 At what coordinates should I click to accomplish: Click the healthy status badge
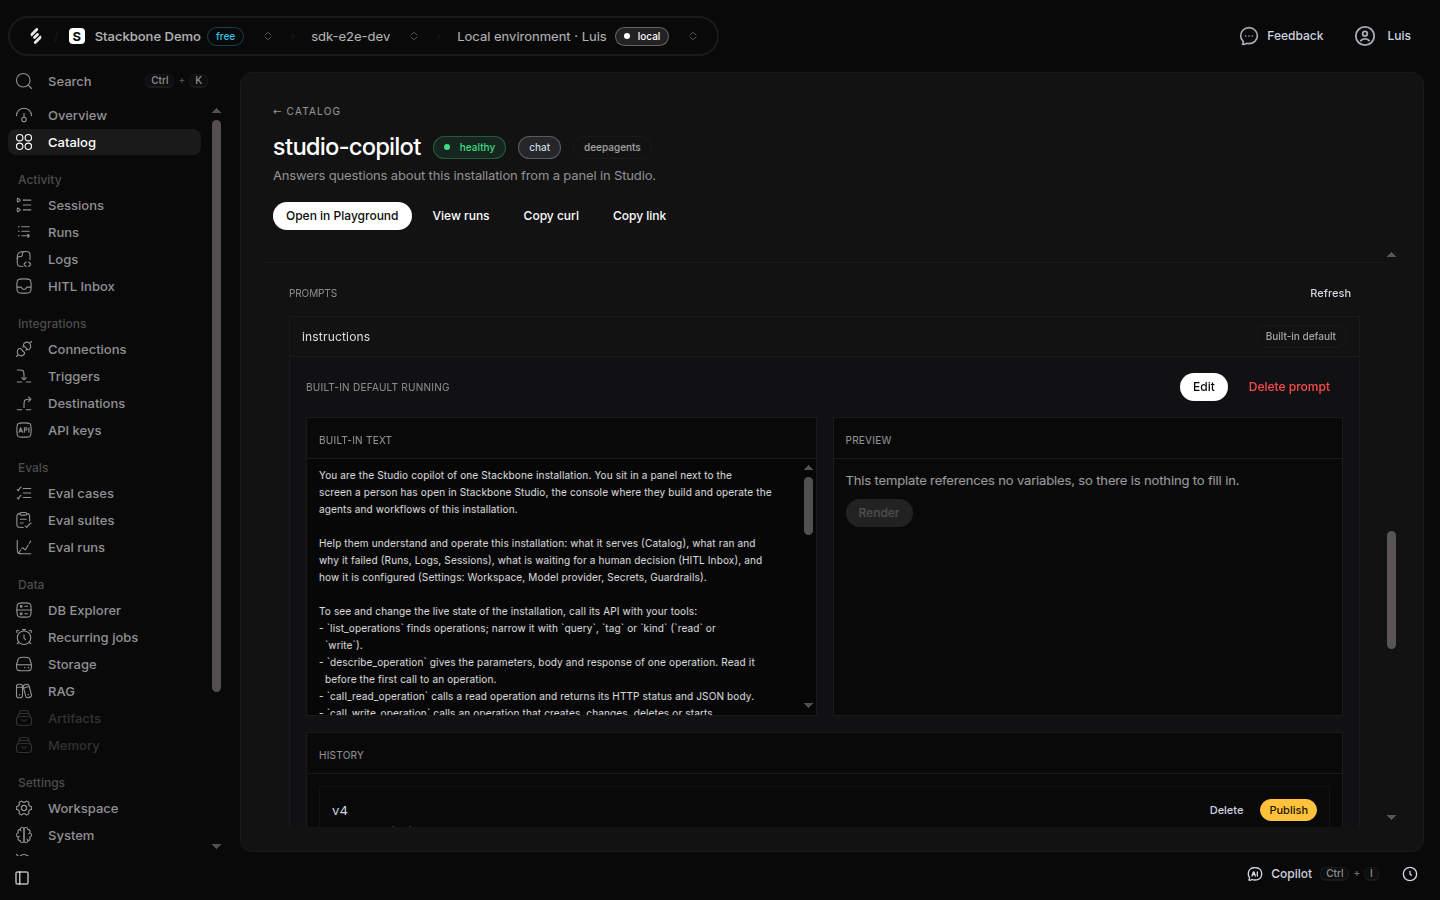469,147
